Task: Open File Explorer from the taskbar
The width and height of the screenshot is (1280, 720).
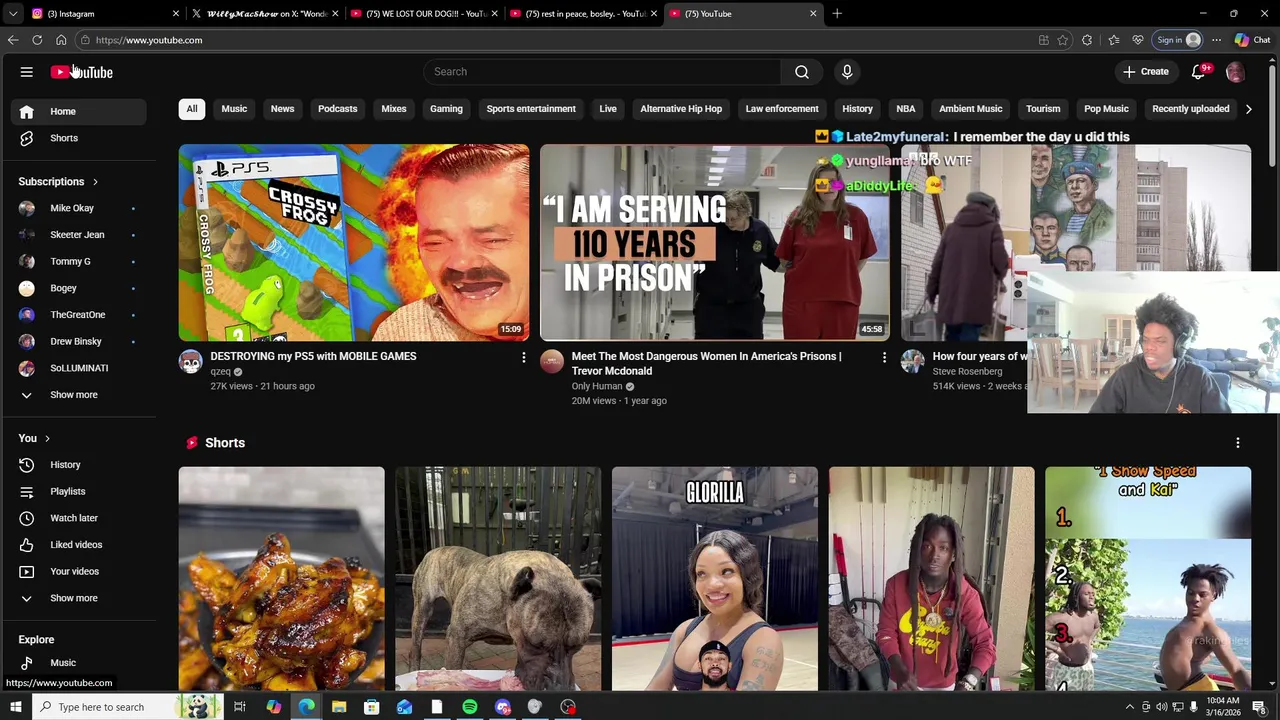Action: (339, 707)
